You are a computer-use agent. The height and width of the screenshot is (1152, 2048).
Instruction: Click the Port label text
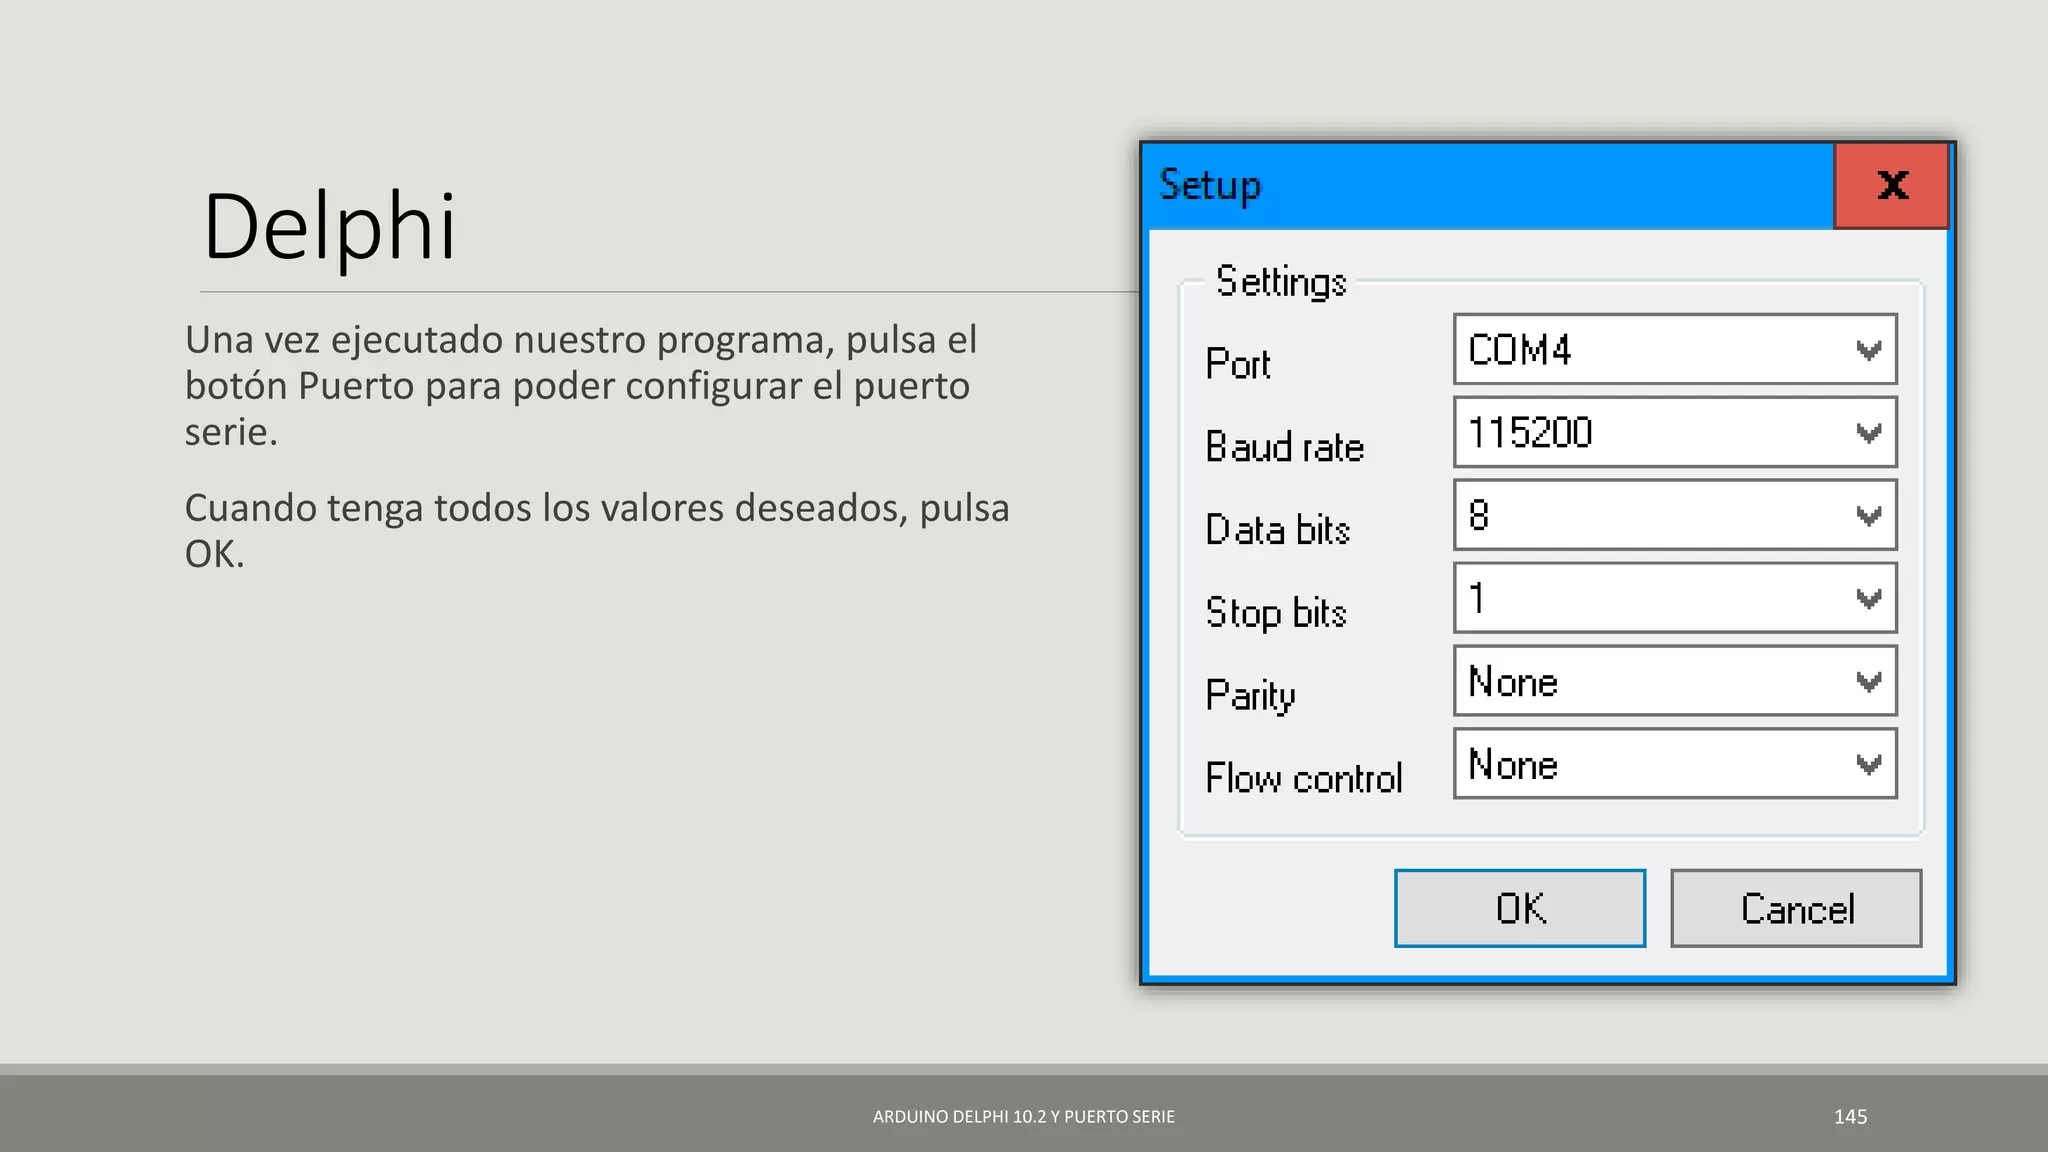coord(1238,363)
